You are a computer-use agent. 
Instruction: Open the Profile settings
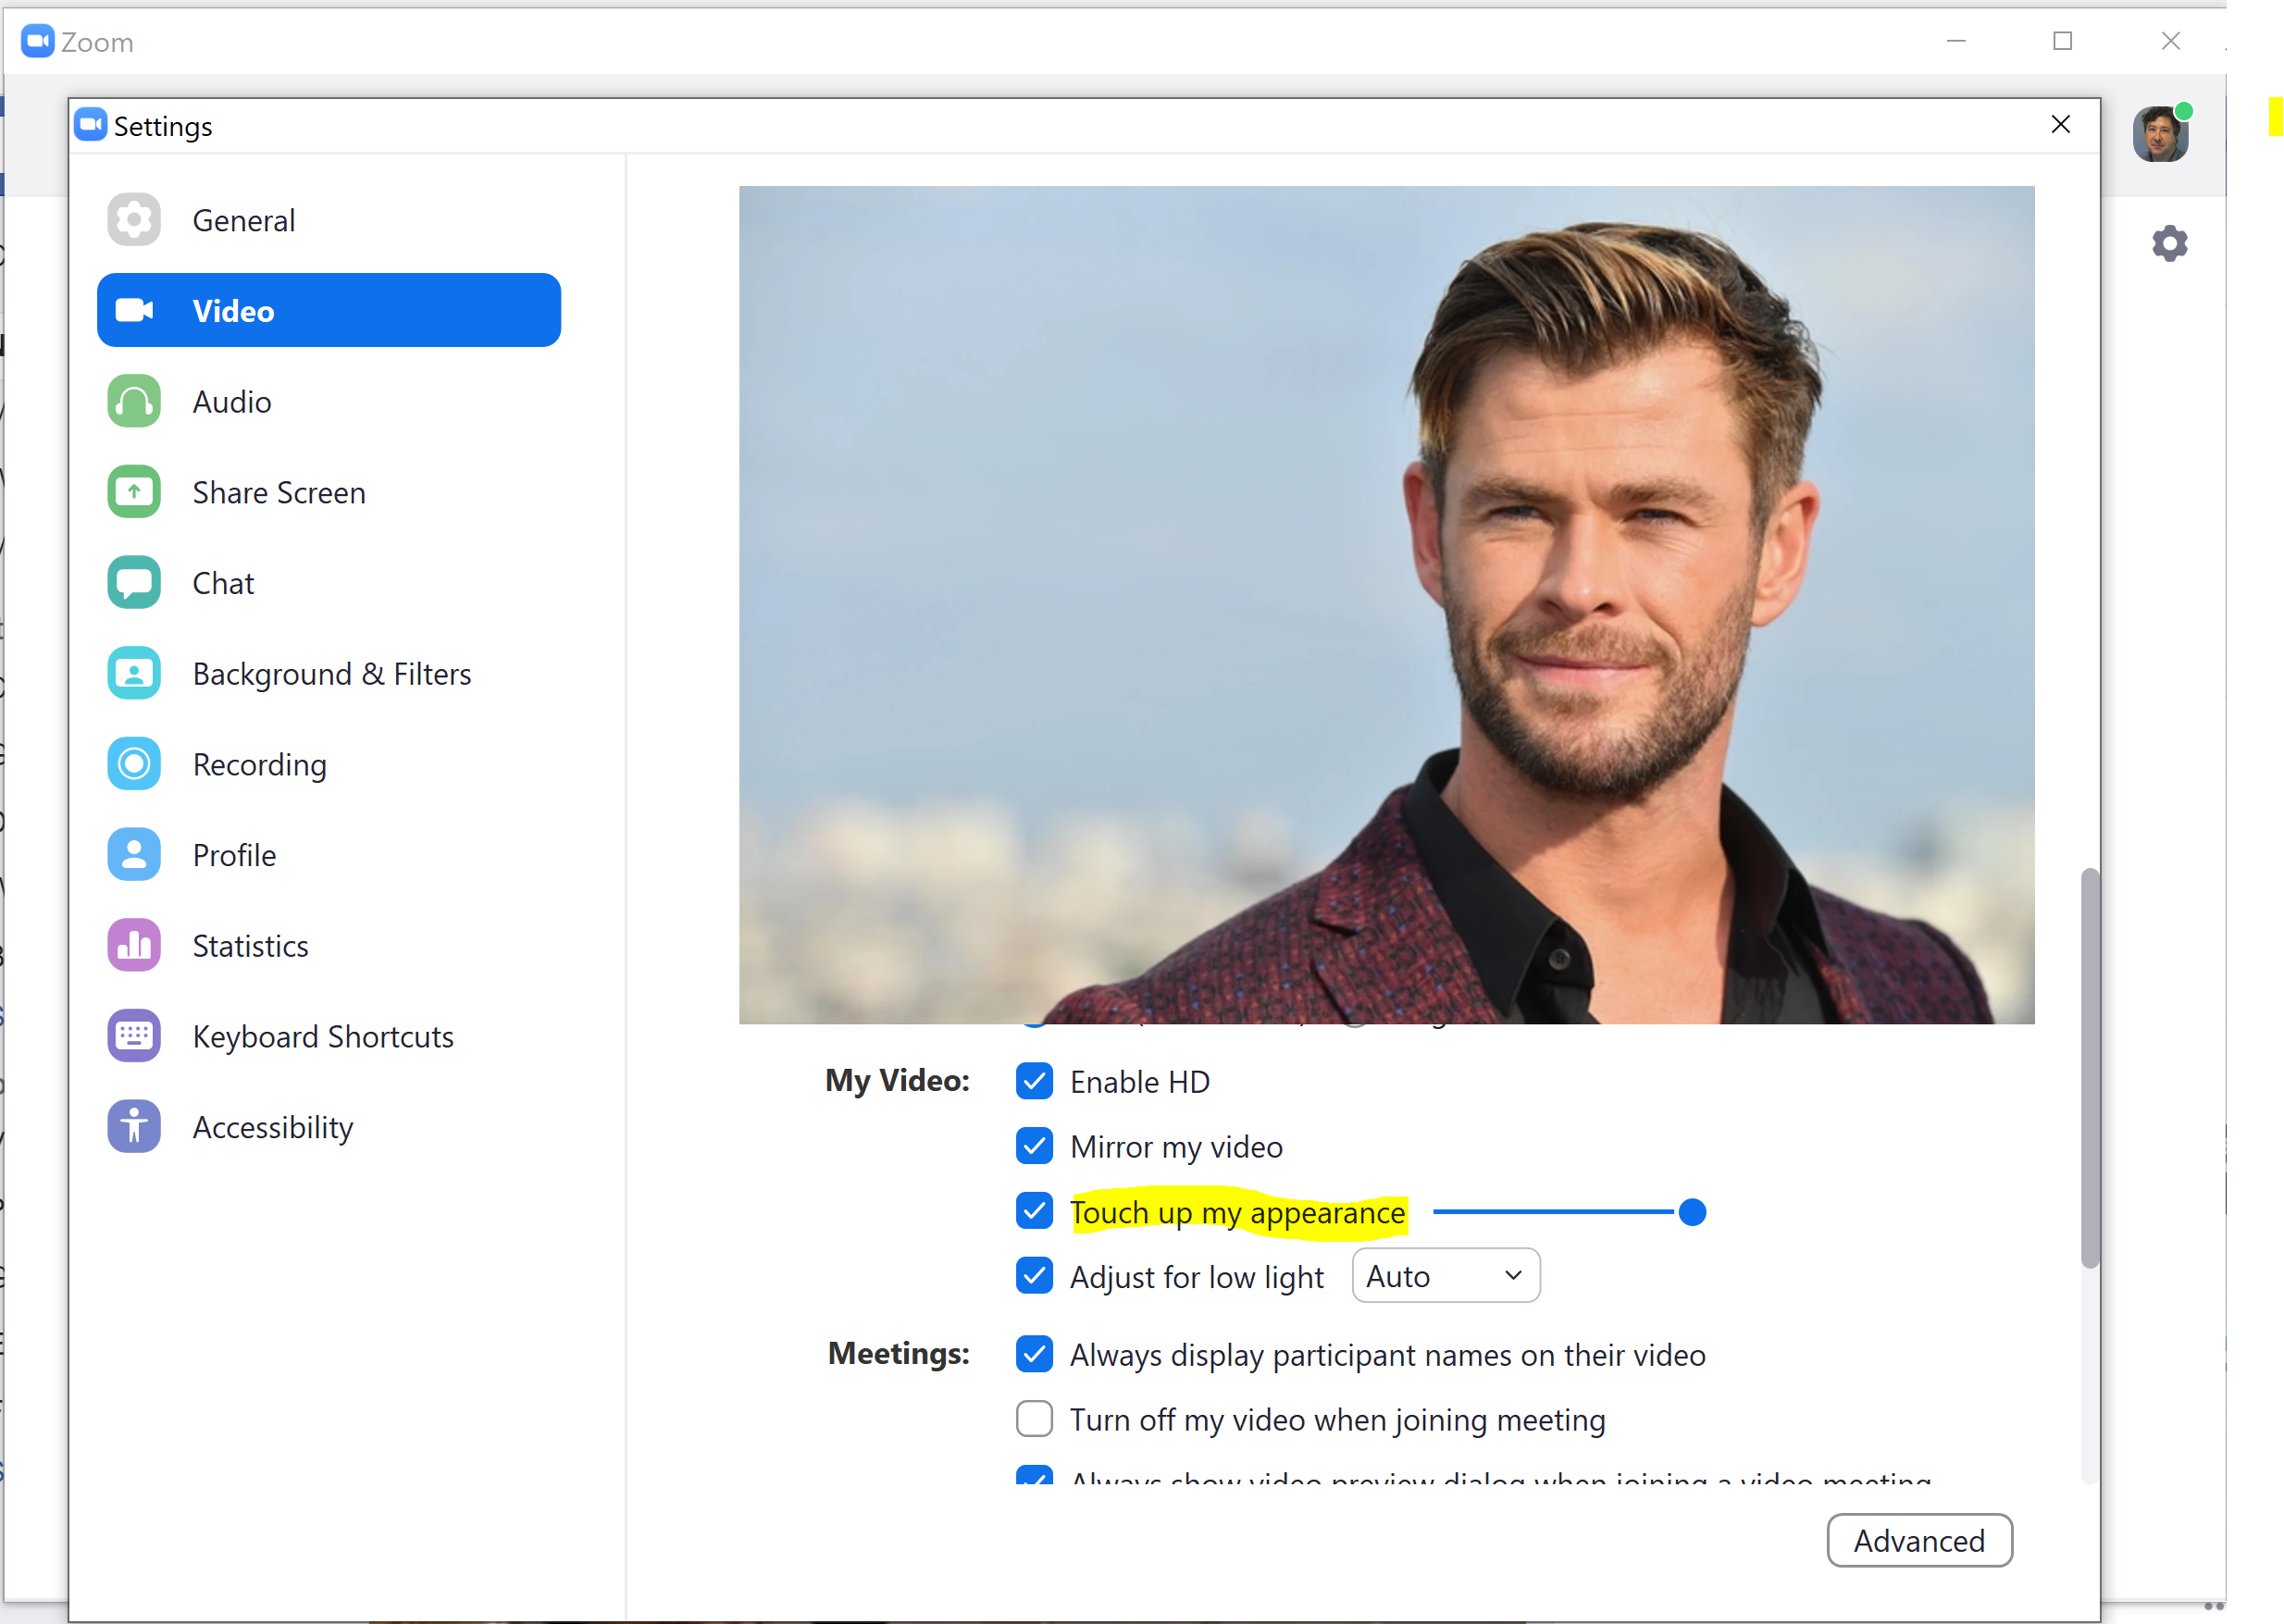click(134, 854)
